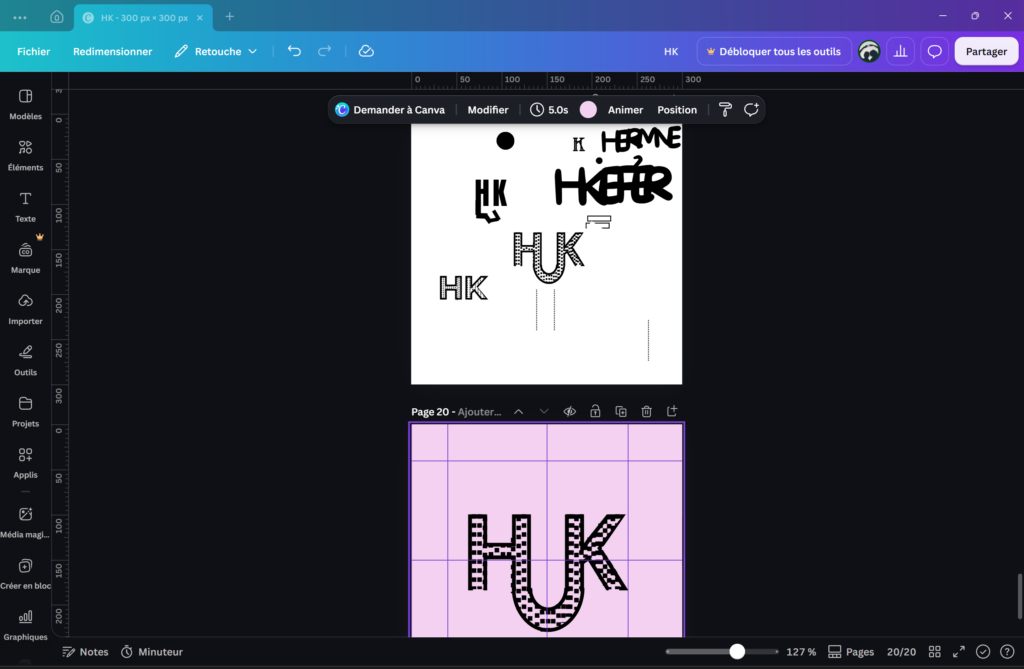Toggle the Notes panel
Screen dimensions: 1024x669
pyautogui.click(x=85, y=652)
